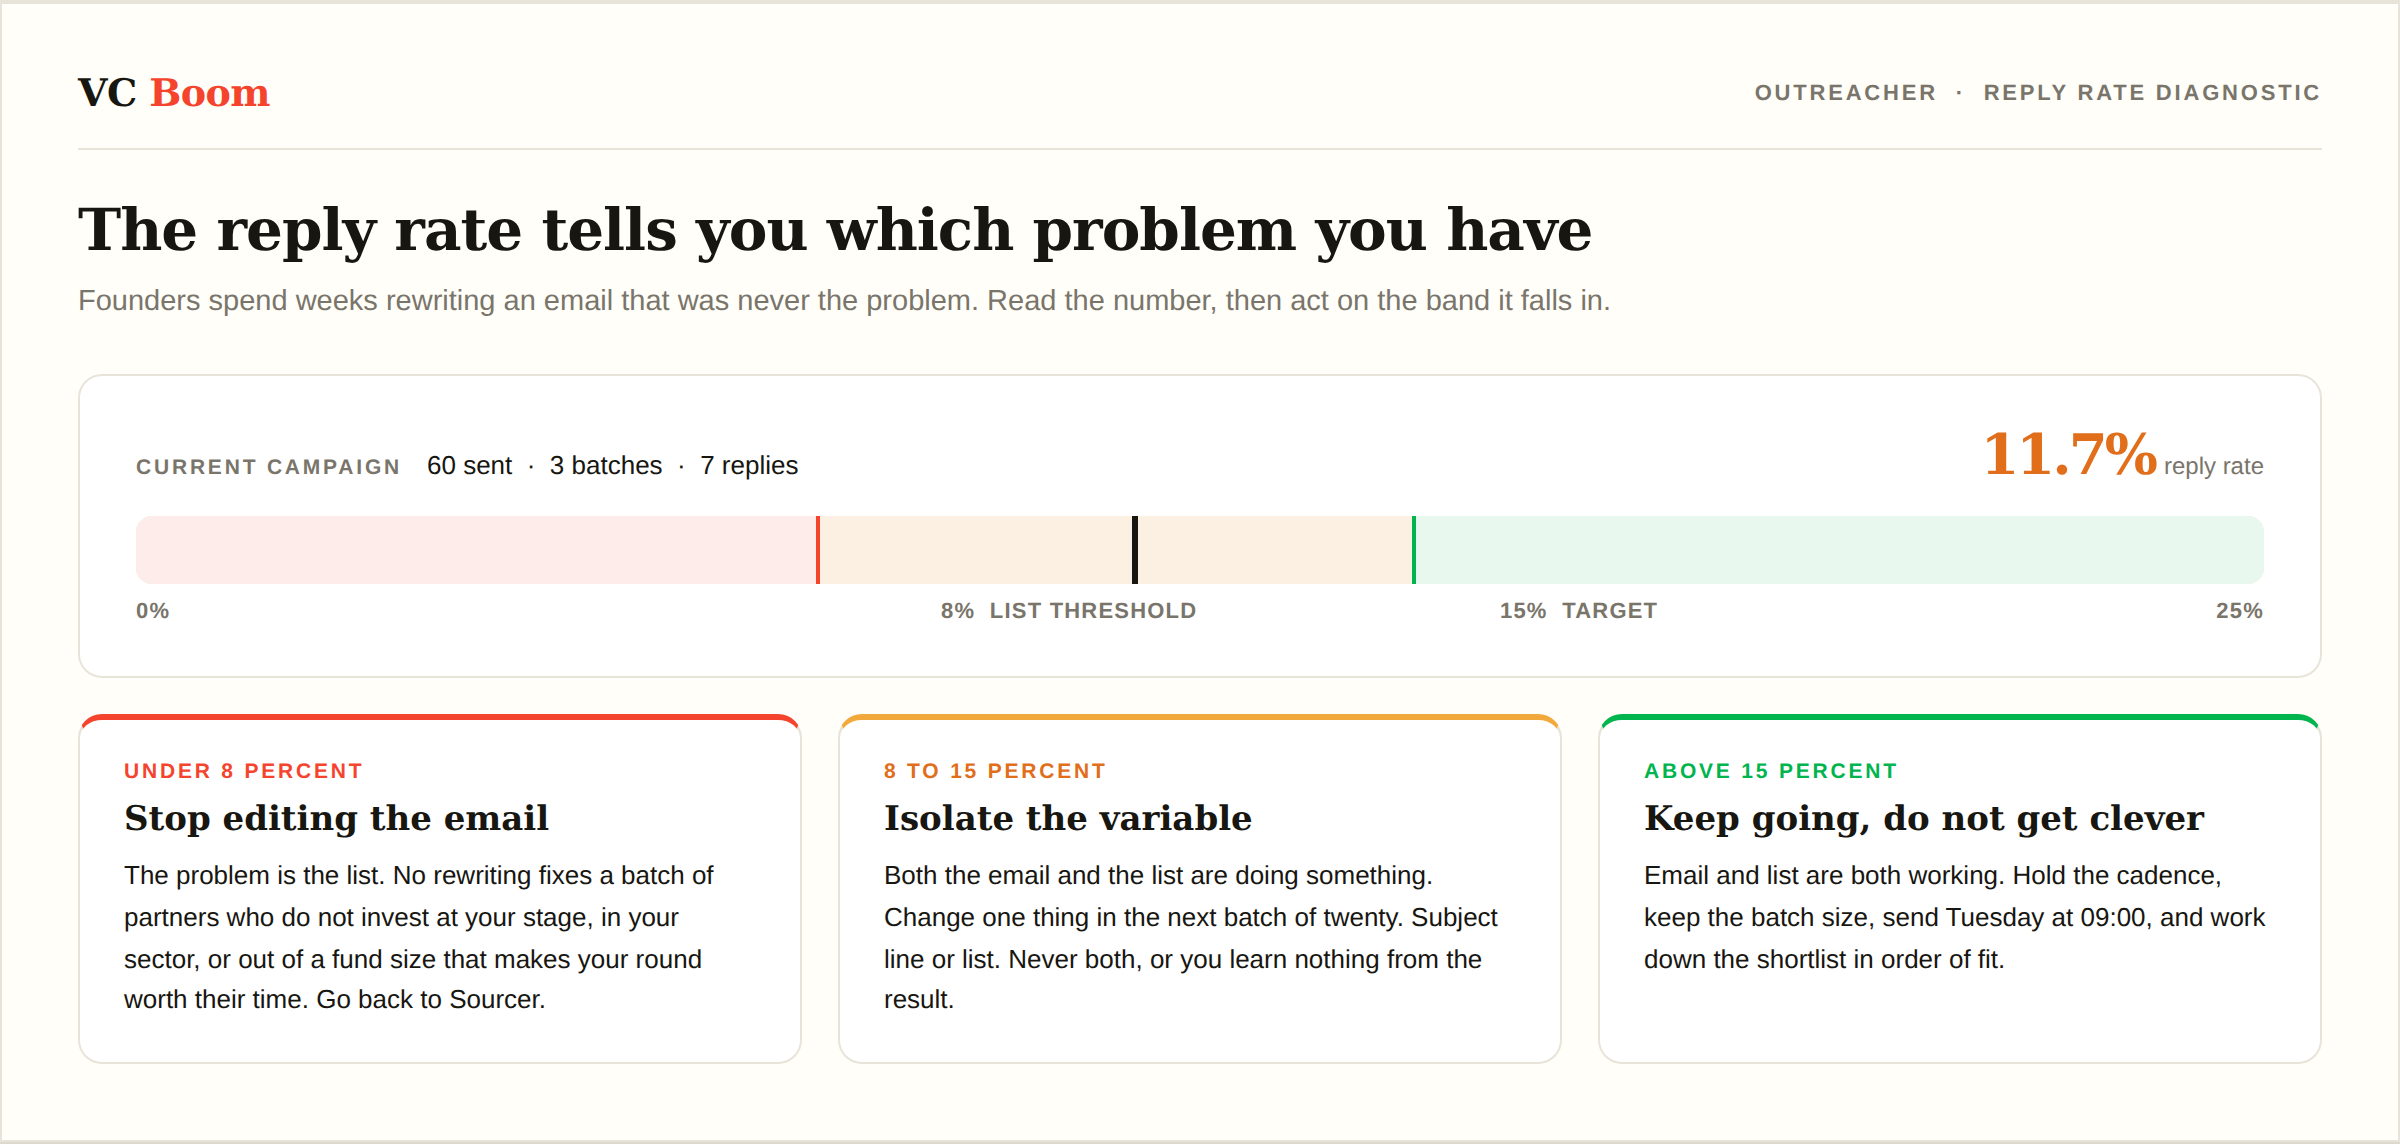
Task: Select the '7 replies' value
Action: pyautogui.click(x=749, y=466)
